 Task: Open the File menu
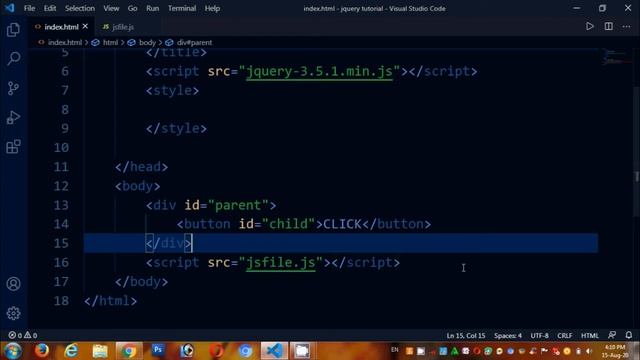click(29, 8)
